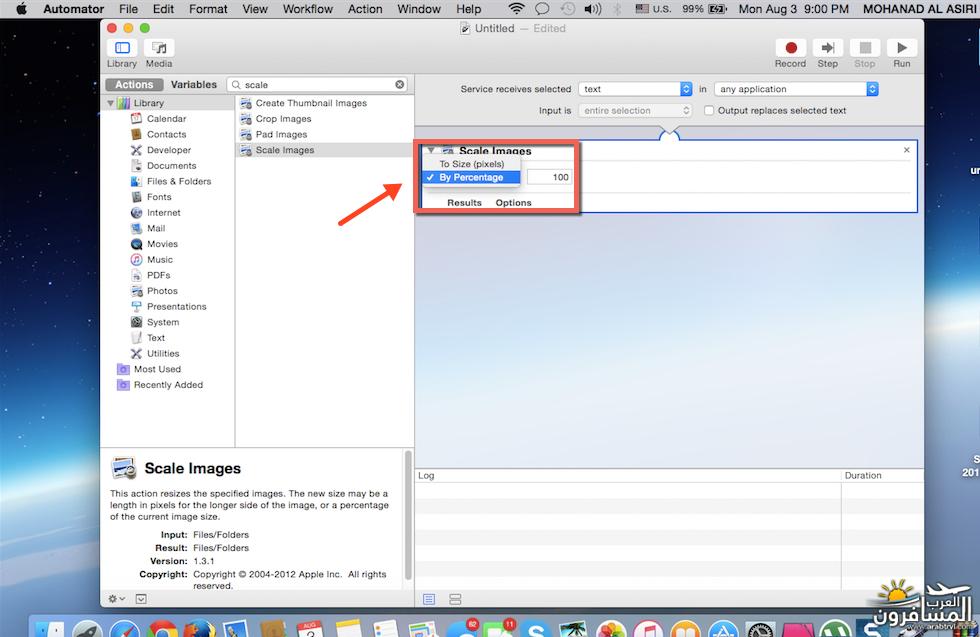Click the percentage value field showing 100

point(549,178)
